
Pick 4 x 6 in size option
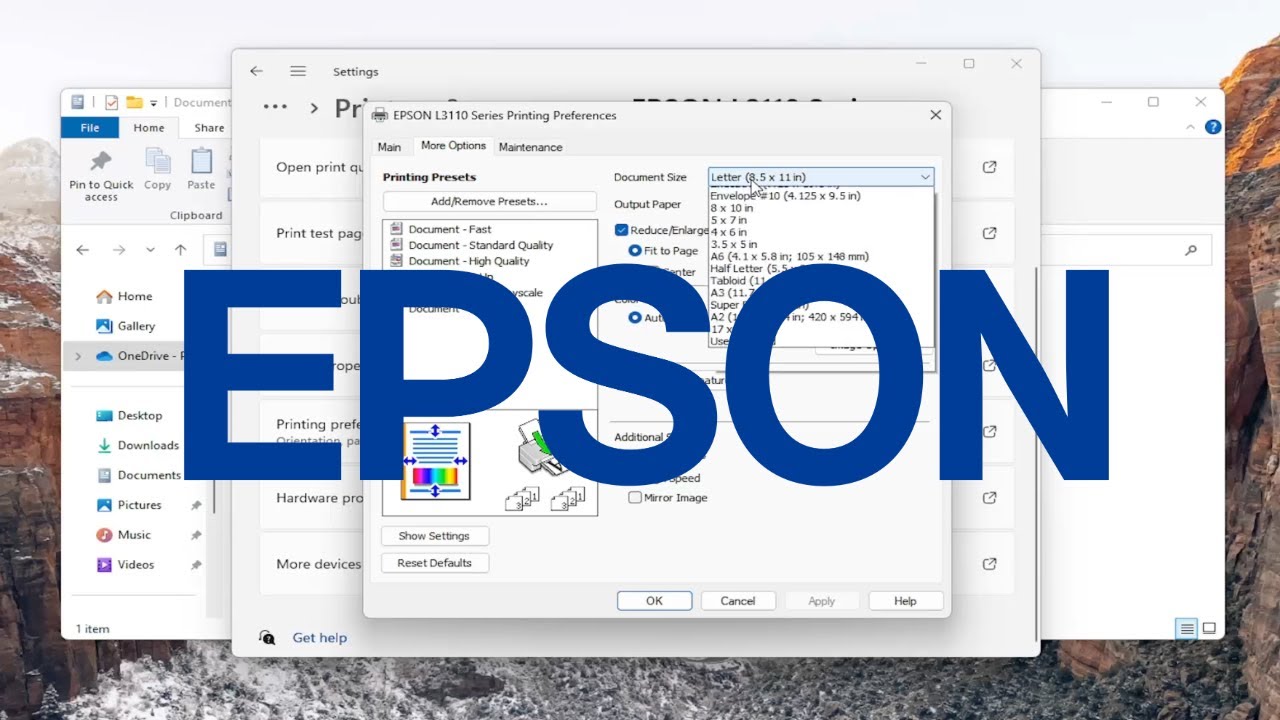pyautogui.click(x=729, y=232)
